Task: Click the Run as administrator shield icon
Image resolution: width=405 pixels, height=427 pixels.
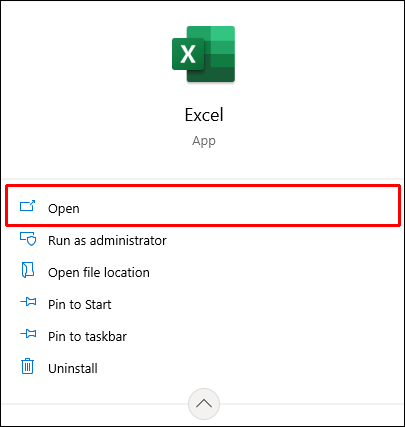Action: [28, 239]
